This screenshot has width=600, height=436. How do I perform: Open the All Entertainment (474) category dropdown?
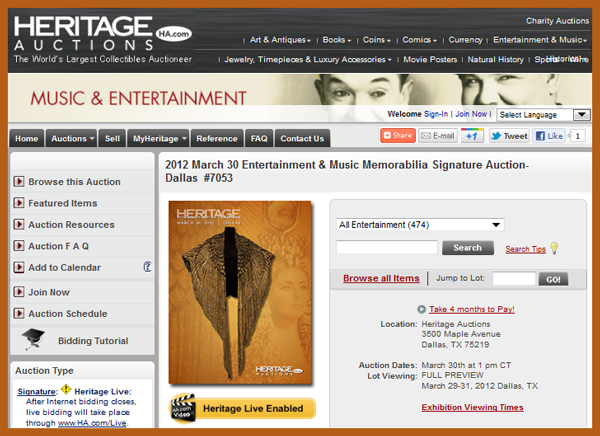[x=420, y=225]
